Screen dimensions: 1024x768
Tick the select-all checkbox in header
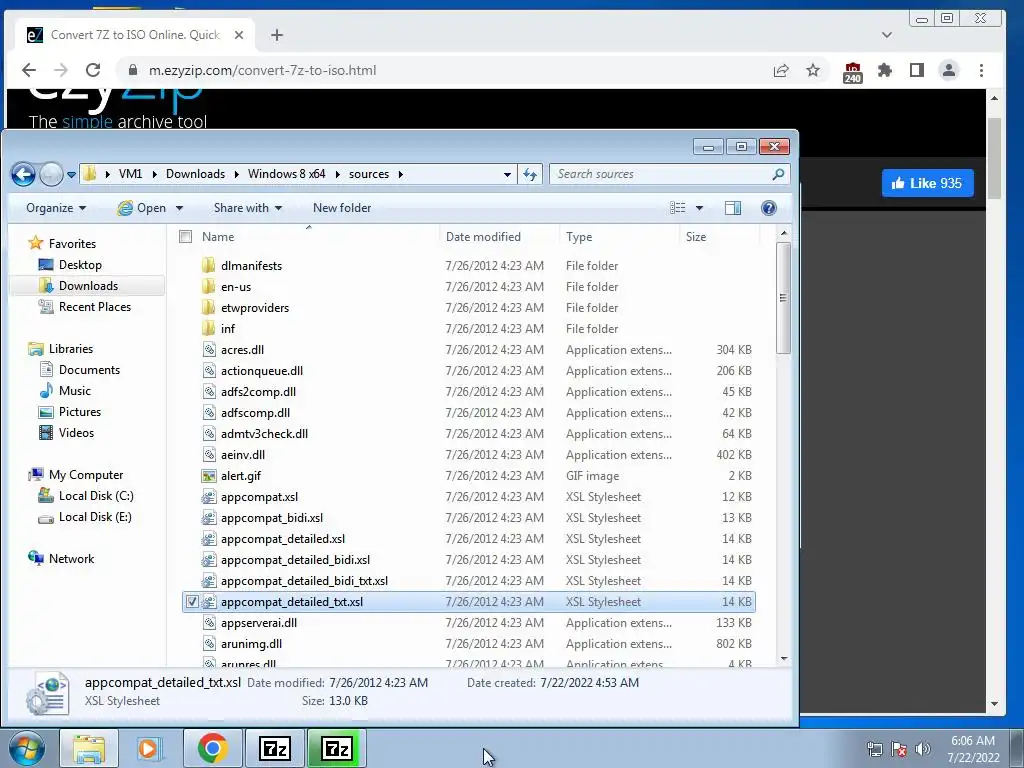[x=185, y=236]
